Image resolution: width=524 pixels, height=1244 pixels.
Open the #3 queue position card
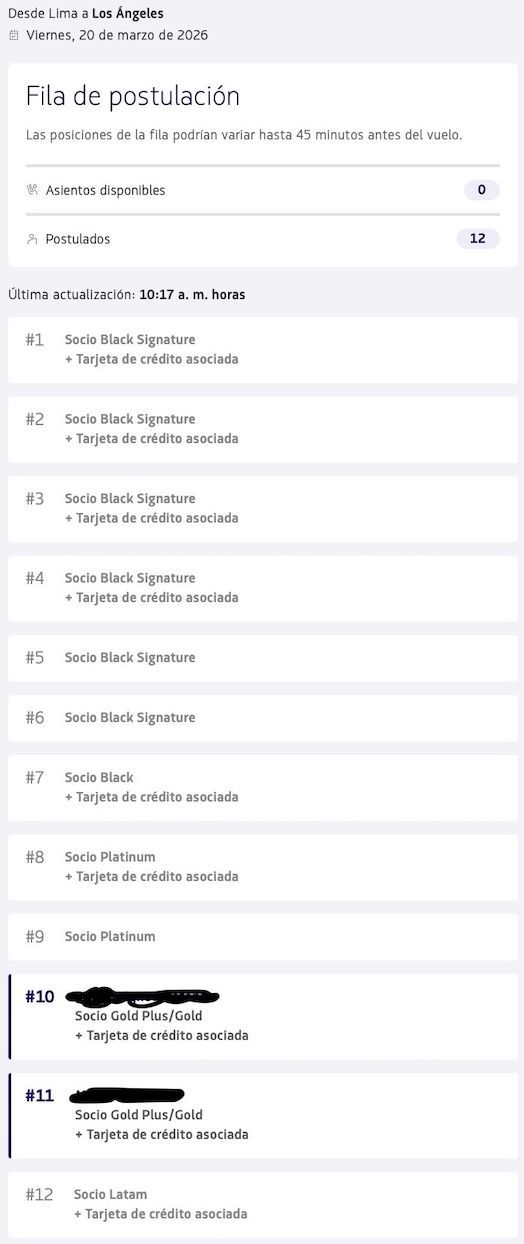263,509
